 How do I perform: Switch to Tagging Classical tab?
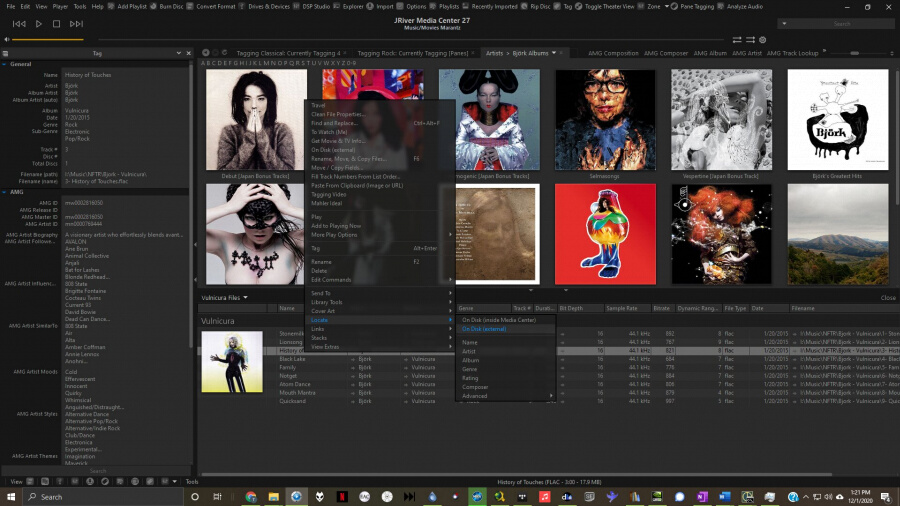pos(288,53)
